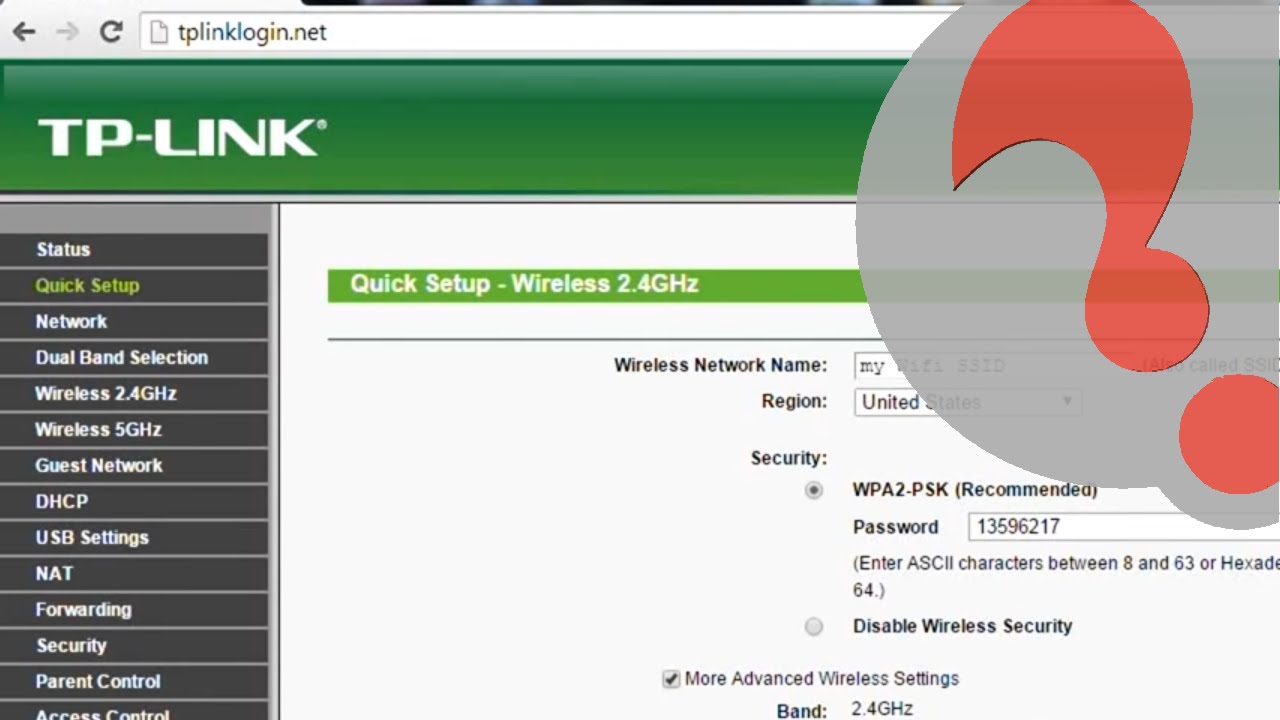Viewport: 1280px width, 720px height.
Task: Open the Wireless 5GHz menu item
Action: coord(134,430)
